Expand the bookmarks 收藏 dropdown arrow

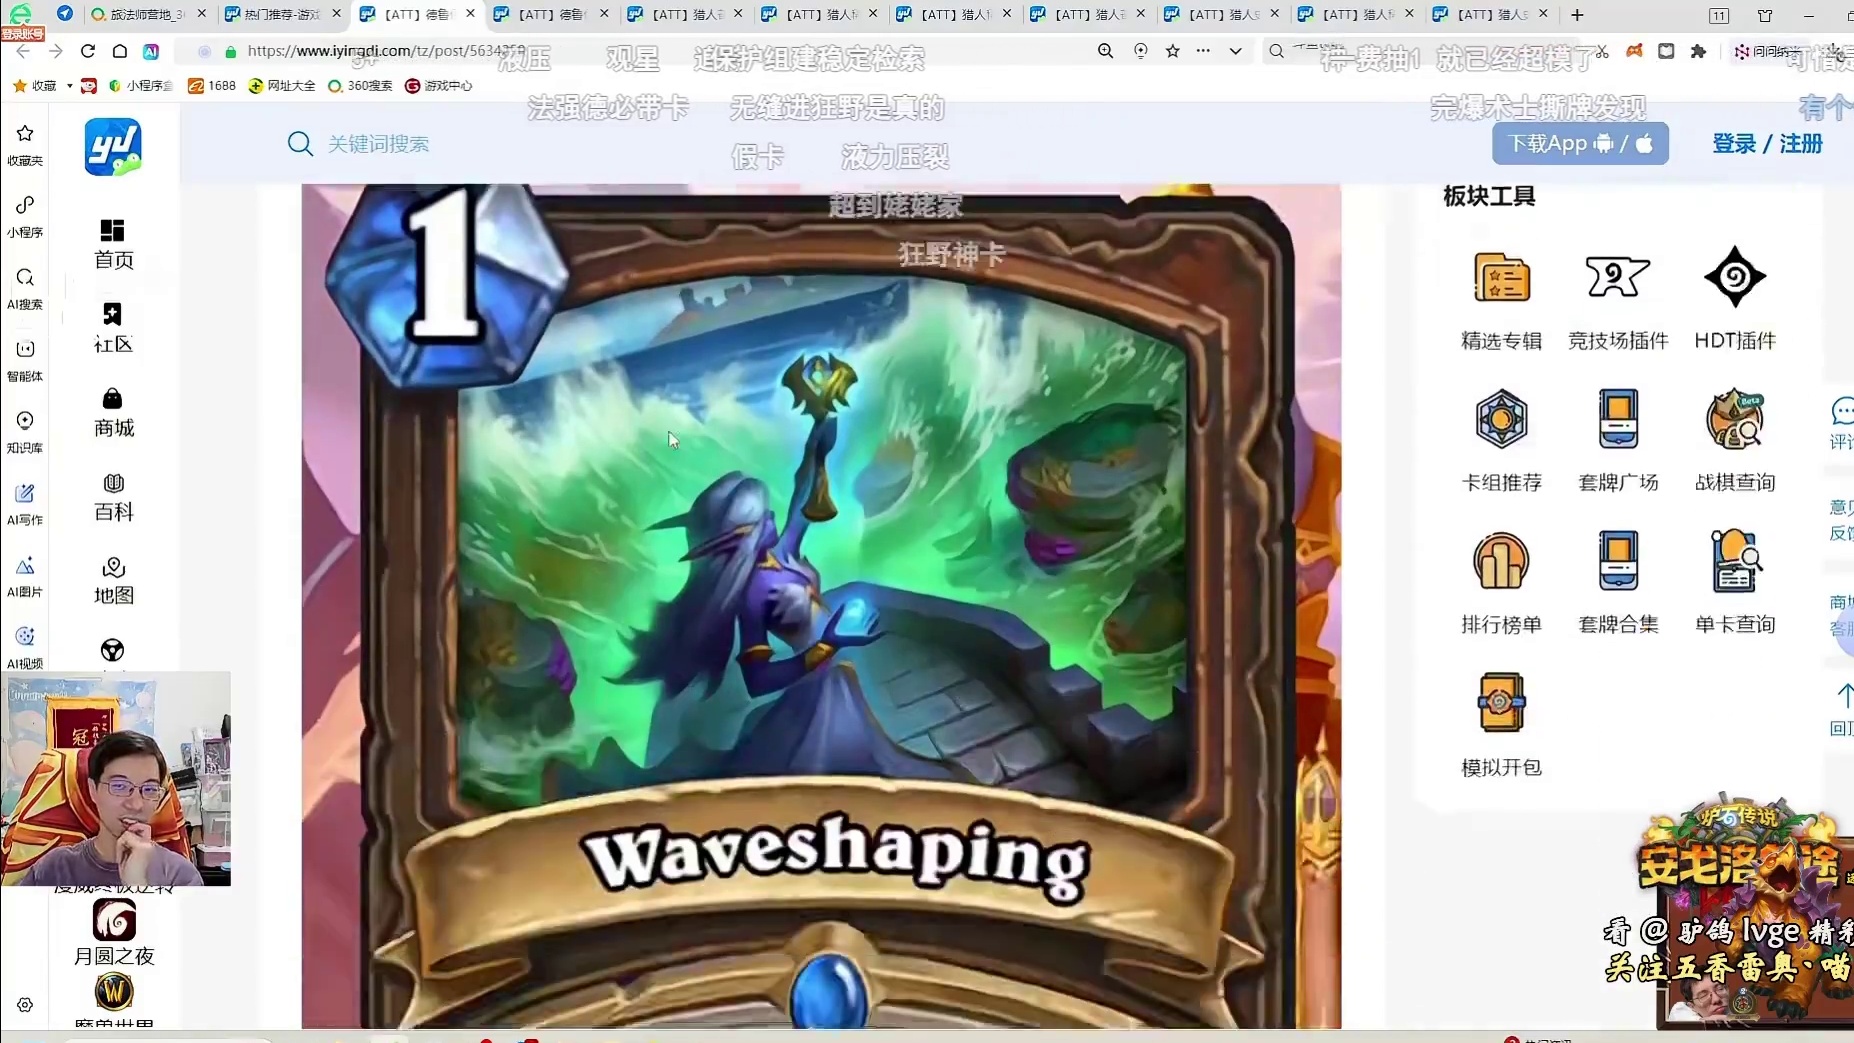pos(69,86)
